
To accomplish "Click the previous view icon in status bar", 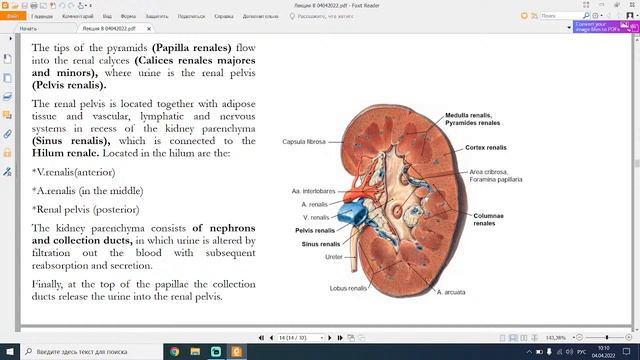I will (351, 338).
